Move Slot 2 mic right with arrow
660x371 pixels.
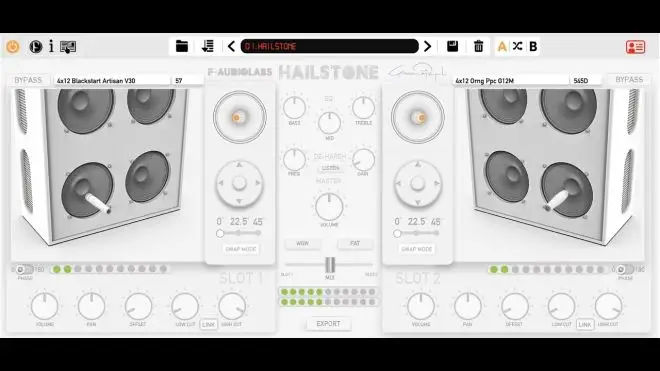[436, 184]
